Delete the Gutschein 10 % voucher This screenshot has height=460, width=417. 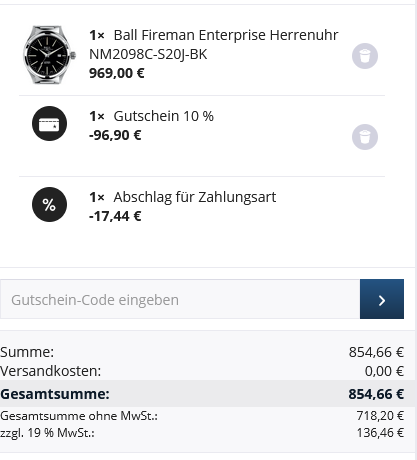coord(365,137)
